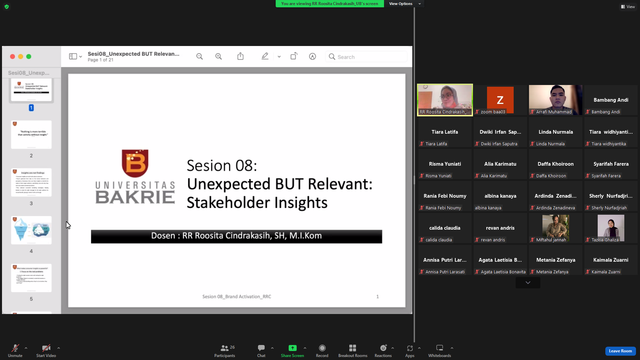Viewport: 640px width, 360px height.
Task: Click Miftahul jannah video tile
Action: (x=556, y=228)
